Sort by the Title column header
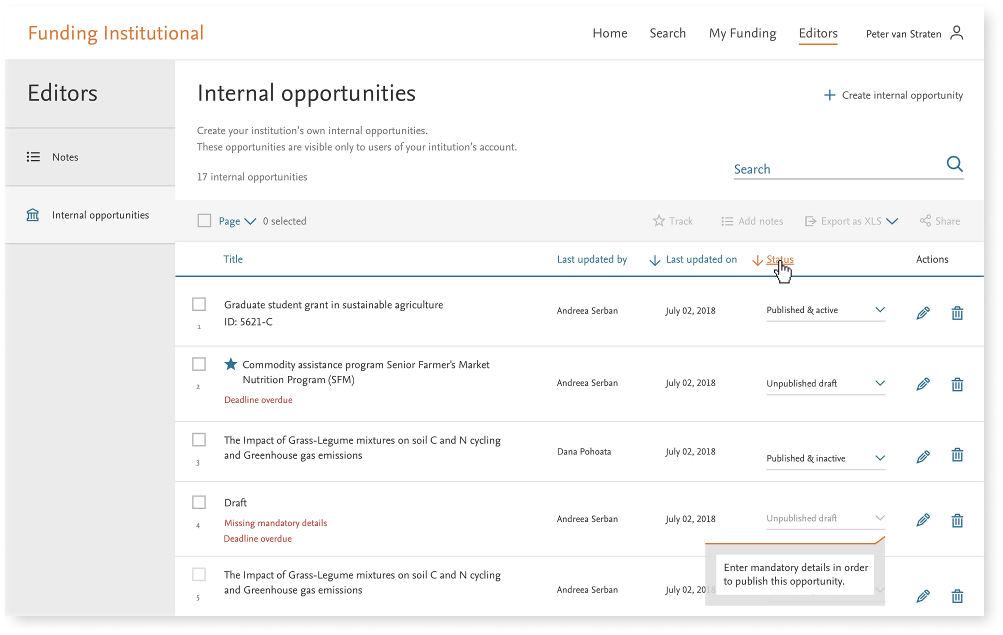The height and width of the screenshot is (635, 1003). pos(233,259)
